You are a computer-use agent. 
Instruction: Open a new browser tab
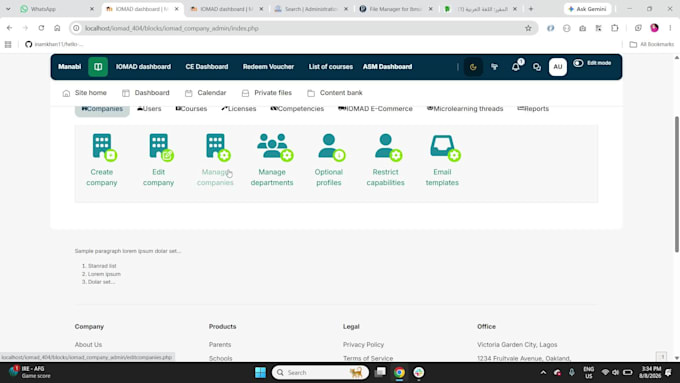(531, 9)
